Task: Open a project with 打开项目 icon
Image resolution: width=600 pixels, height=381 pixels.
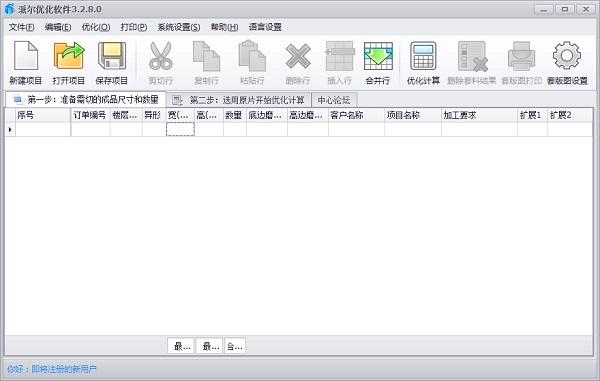Action: (x=68, y=56)
